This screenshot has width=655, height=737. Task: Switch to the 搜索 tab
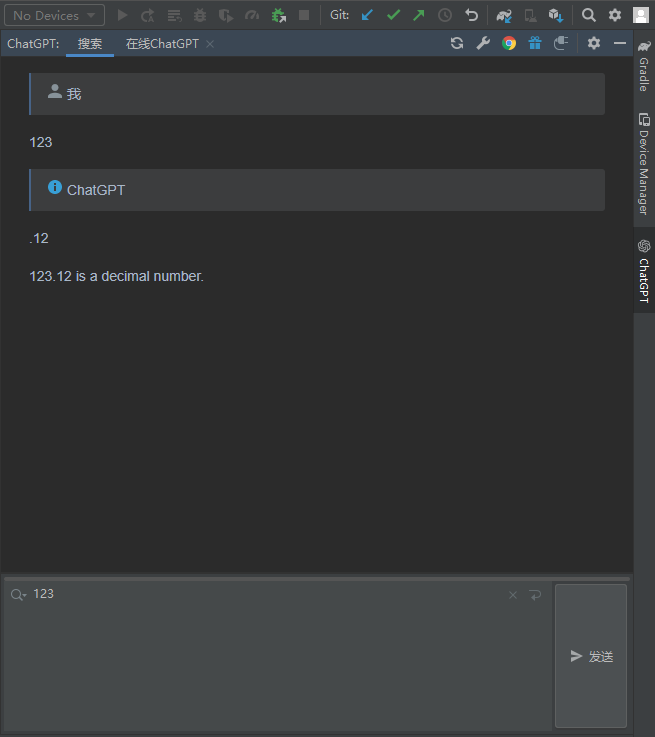(x=90, y=44)
